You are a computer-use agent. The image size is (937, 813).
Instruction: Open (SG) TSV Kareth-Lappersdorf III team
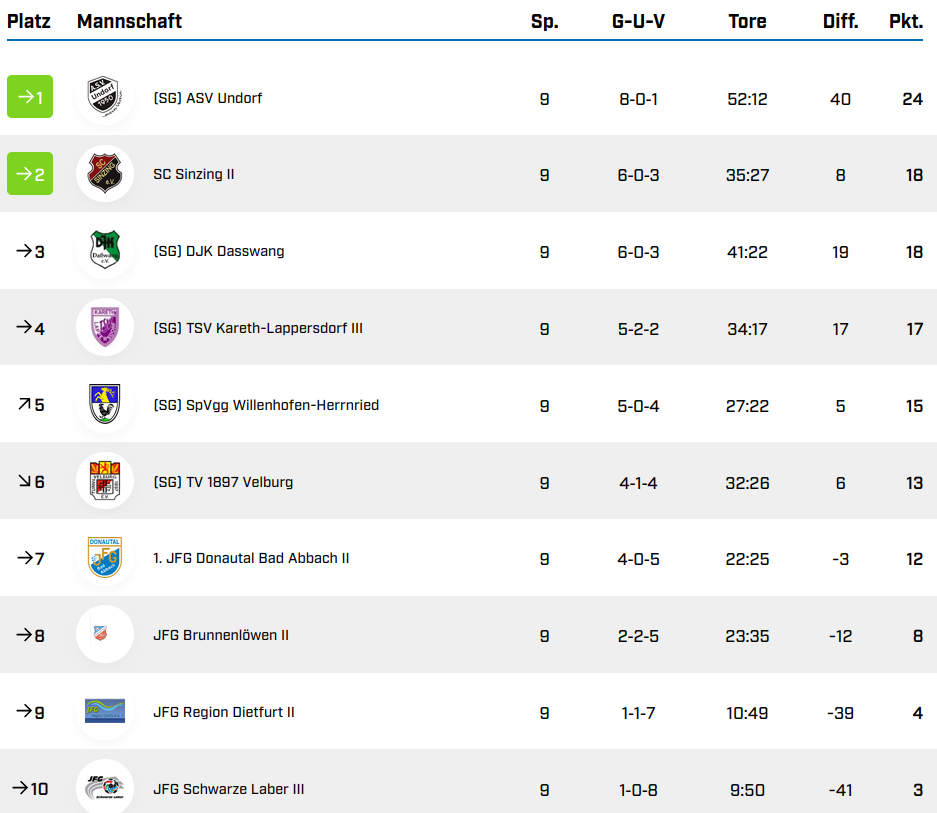[x=258, y=328]
